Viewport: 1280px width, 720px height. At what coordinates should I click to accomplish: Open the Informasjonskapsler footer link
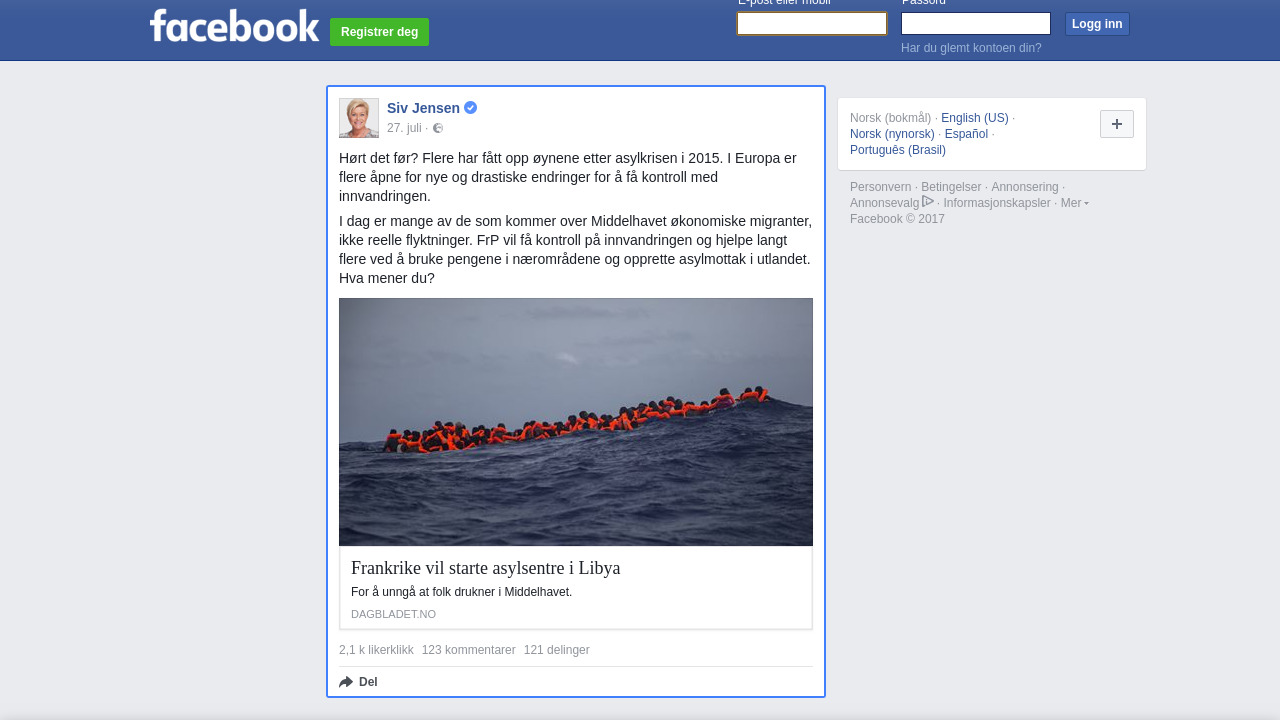coord(997,203)
